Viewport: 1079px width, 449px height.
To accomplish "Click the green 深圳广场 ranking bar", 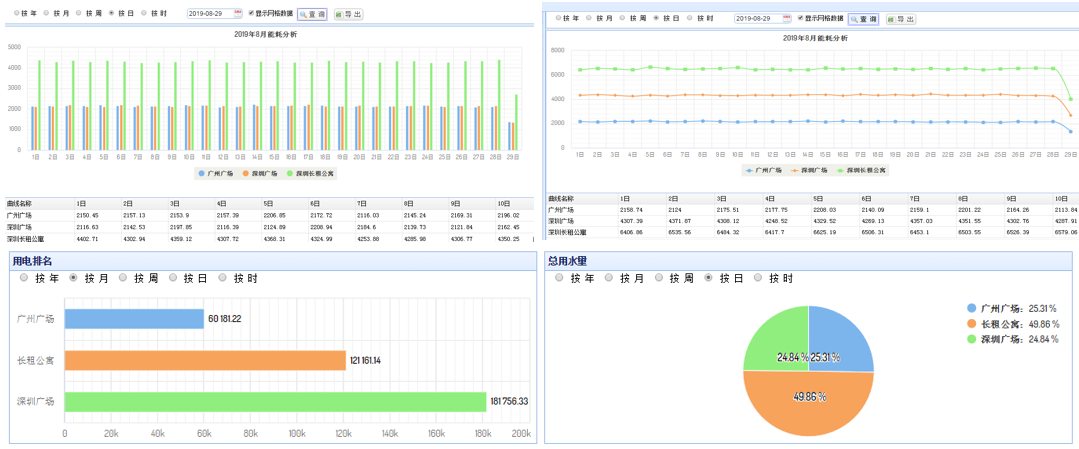I will click(x=274, y=401).
